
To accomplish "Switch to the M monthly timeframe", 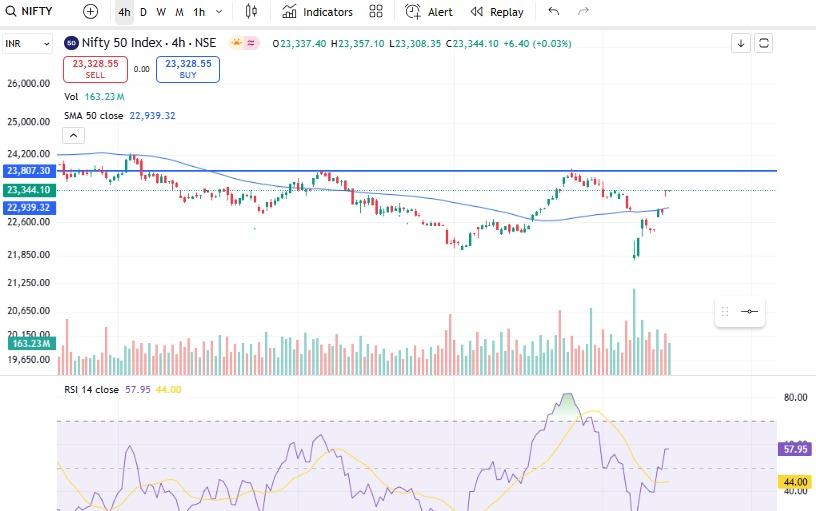I will 180,12.
